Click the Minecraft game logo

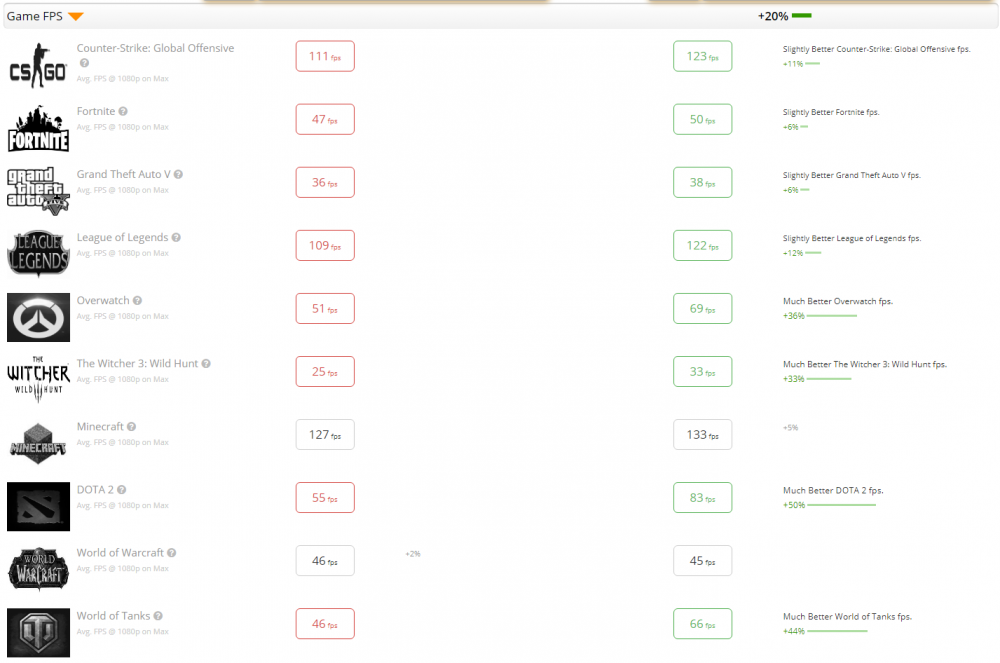click(x=38, y=443)
